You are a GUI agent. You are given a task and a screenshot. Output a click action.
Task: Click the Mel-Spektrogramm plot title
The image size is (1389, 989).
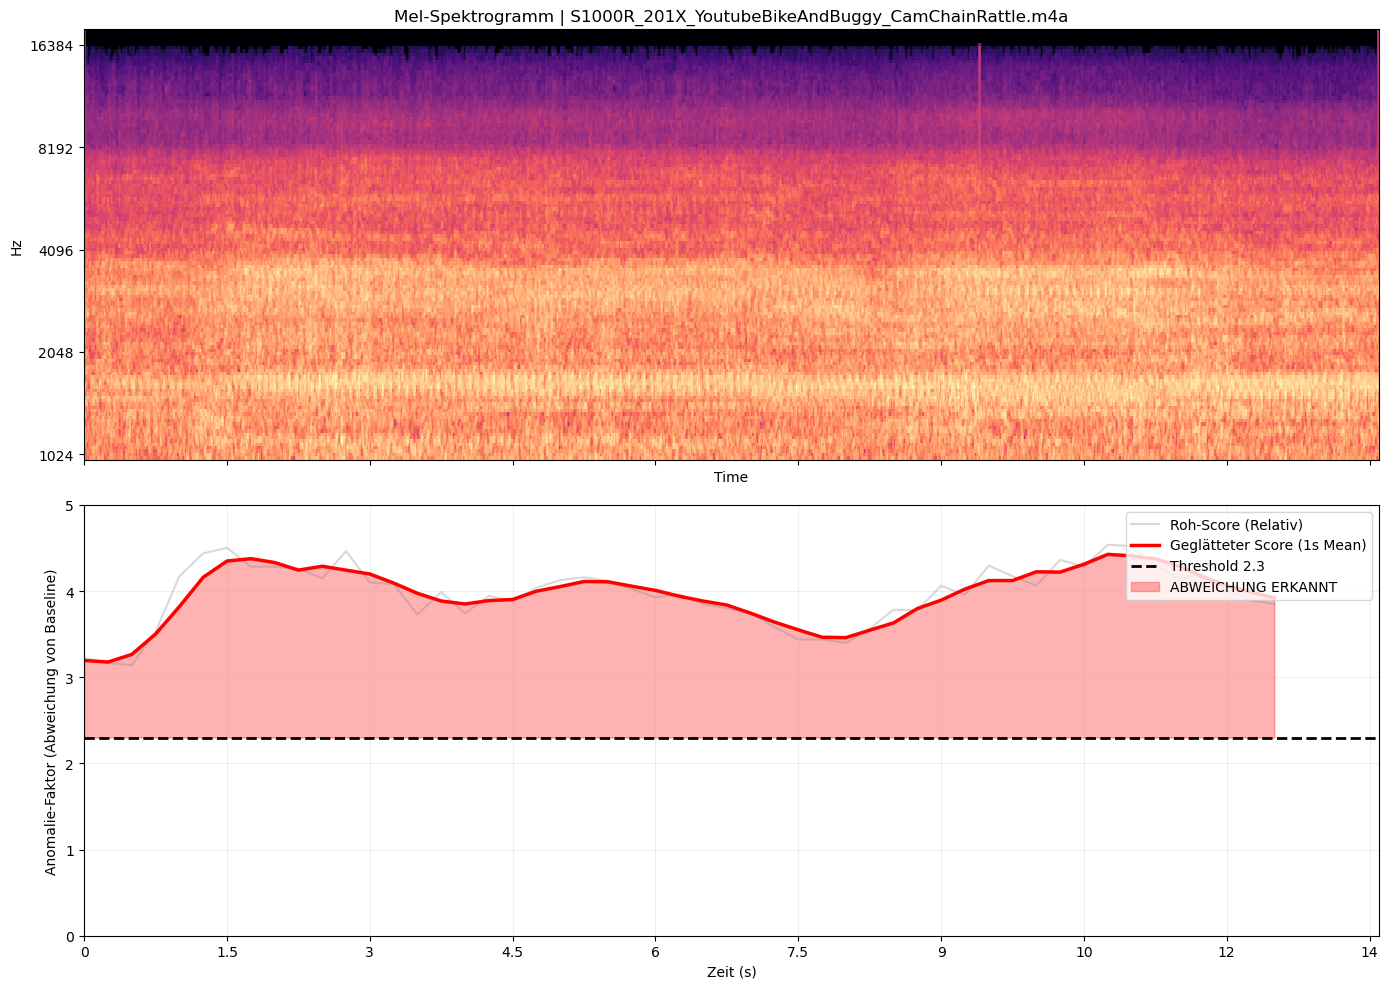(730, 16)
